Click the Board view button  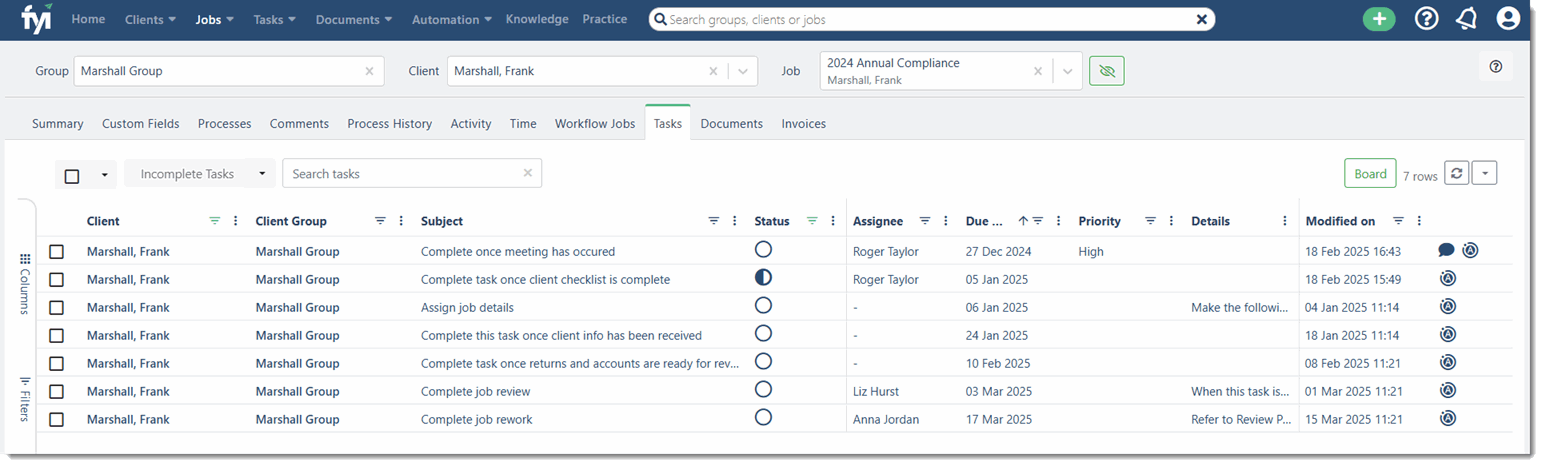coord(1370,174)
